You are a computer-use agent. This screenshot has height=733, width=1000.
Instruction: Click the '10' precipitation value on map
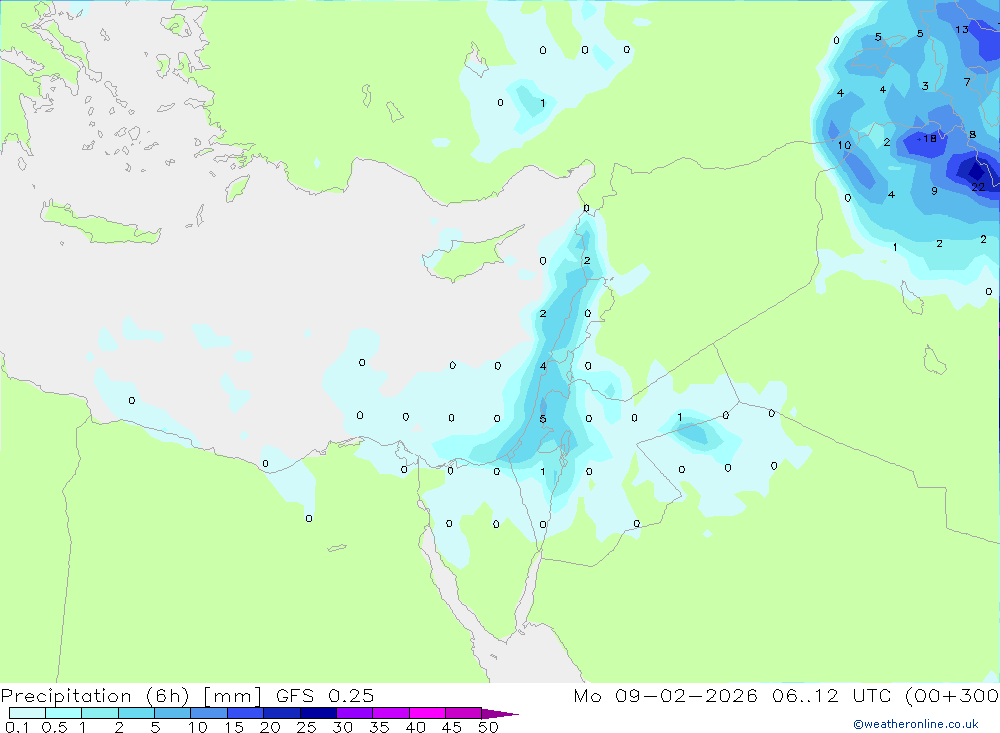point(844,145)
